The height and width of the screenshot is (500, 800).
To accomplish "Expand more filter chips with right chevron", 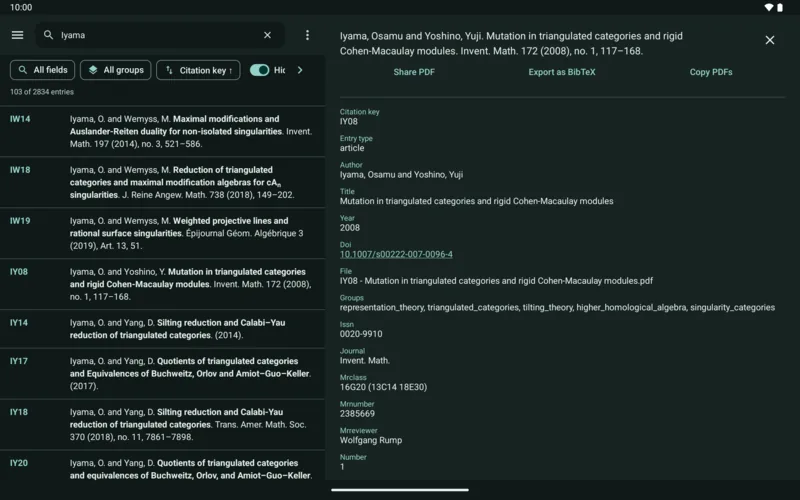I will [300, 70].
